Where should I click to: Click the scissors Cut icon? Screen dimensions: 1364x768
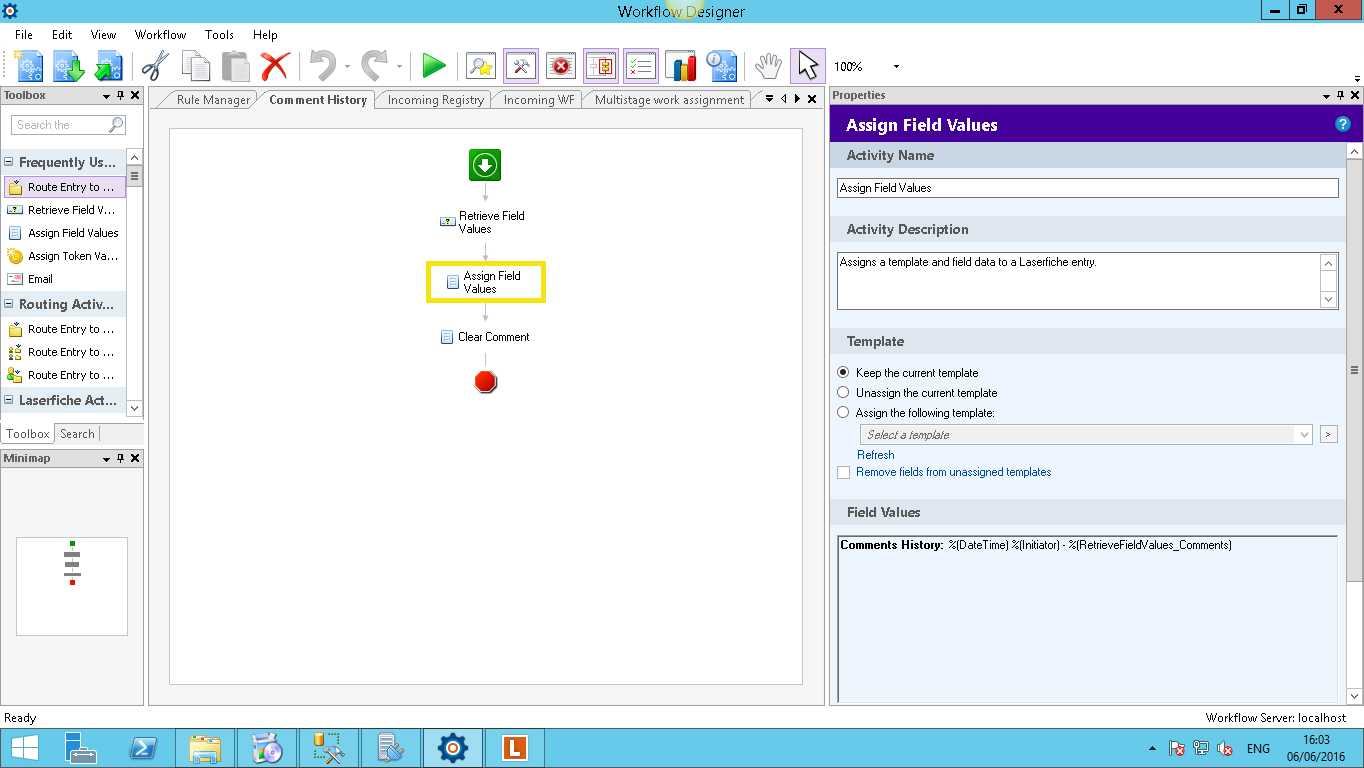tap(155, 66)
